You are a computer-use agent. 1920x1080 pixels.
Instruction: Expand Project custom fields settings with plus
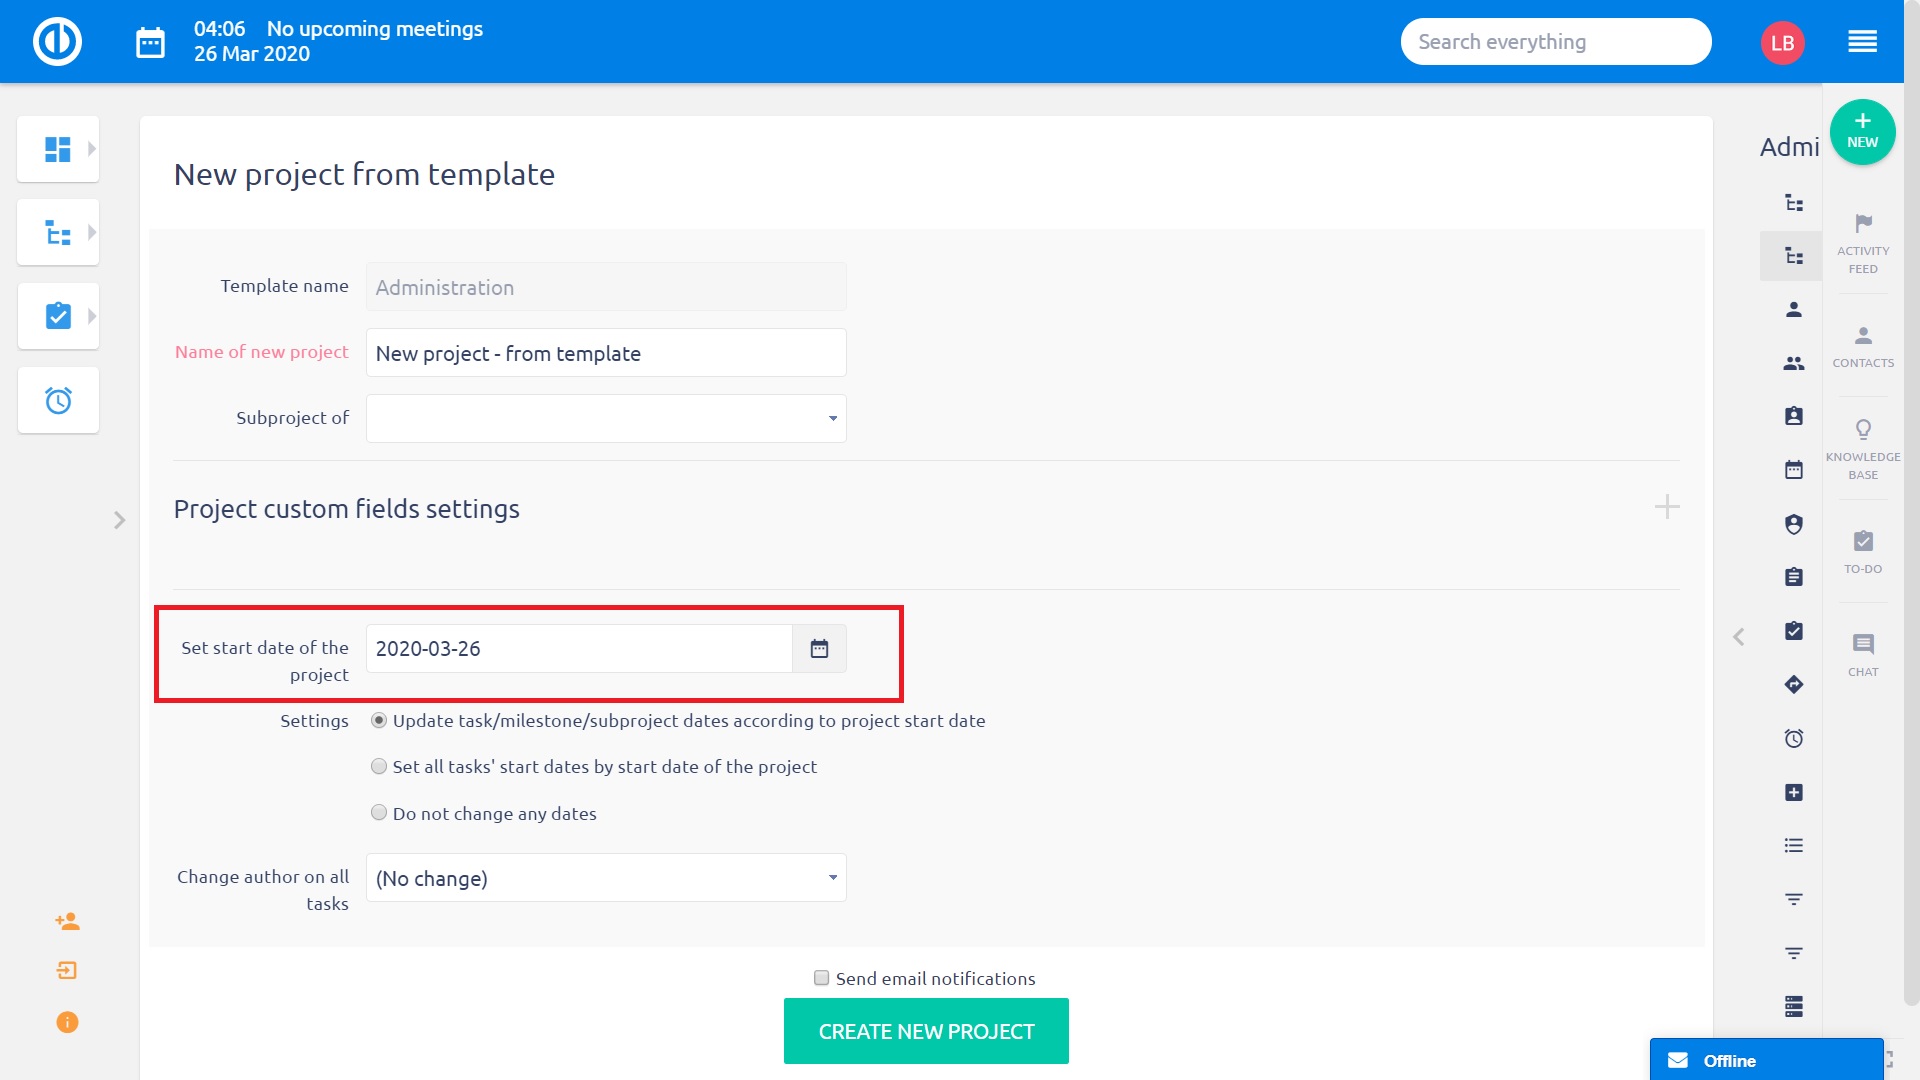(x=1667, y=507)
